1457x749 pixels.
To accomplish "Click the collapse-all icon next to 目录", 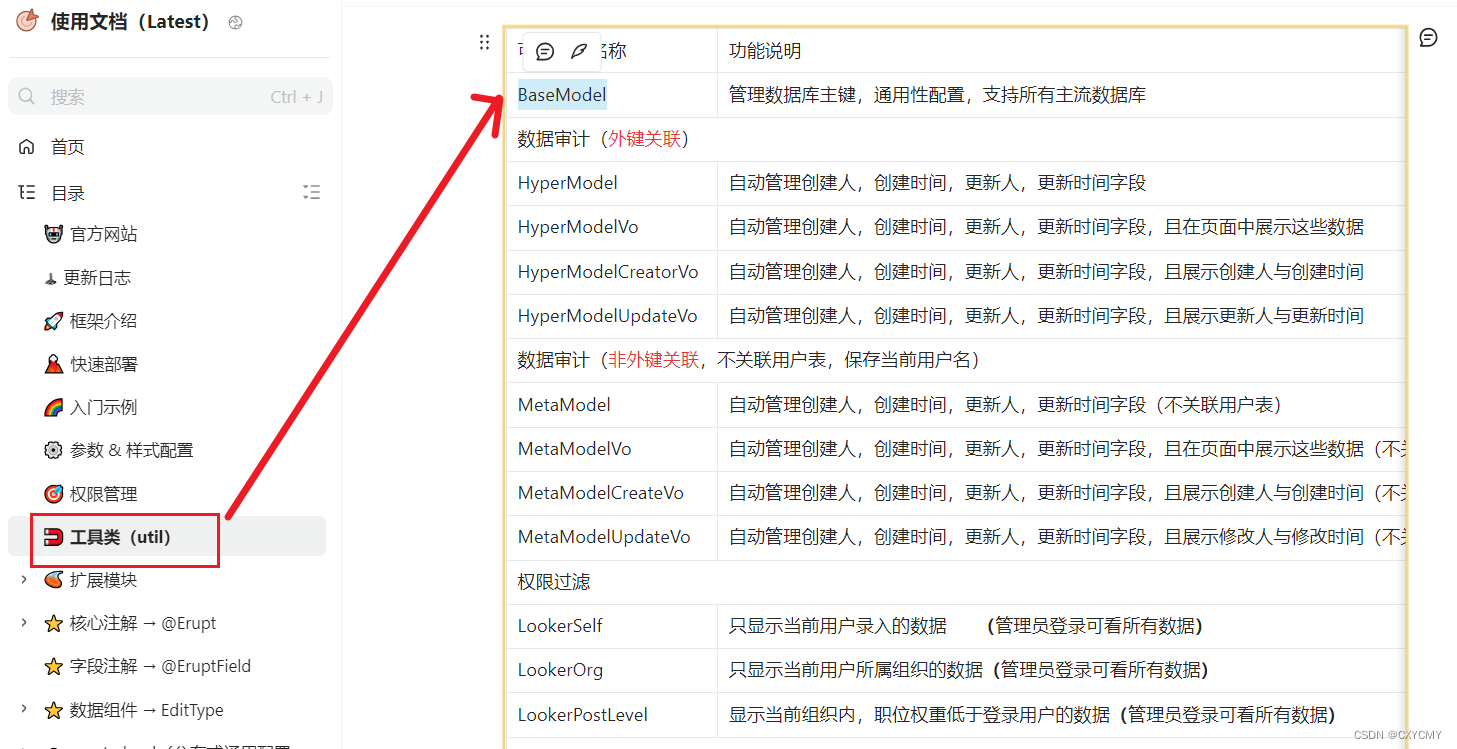I will (x=311, y=192).
